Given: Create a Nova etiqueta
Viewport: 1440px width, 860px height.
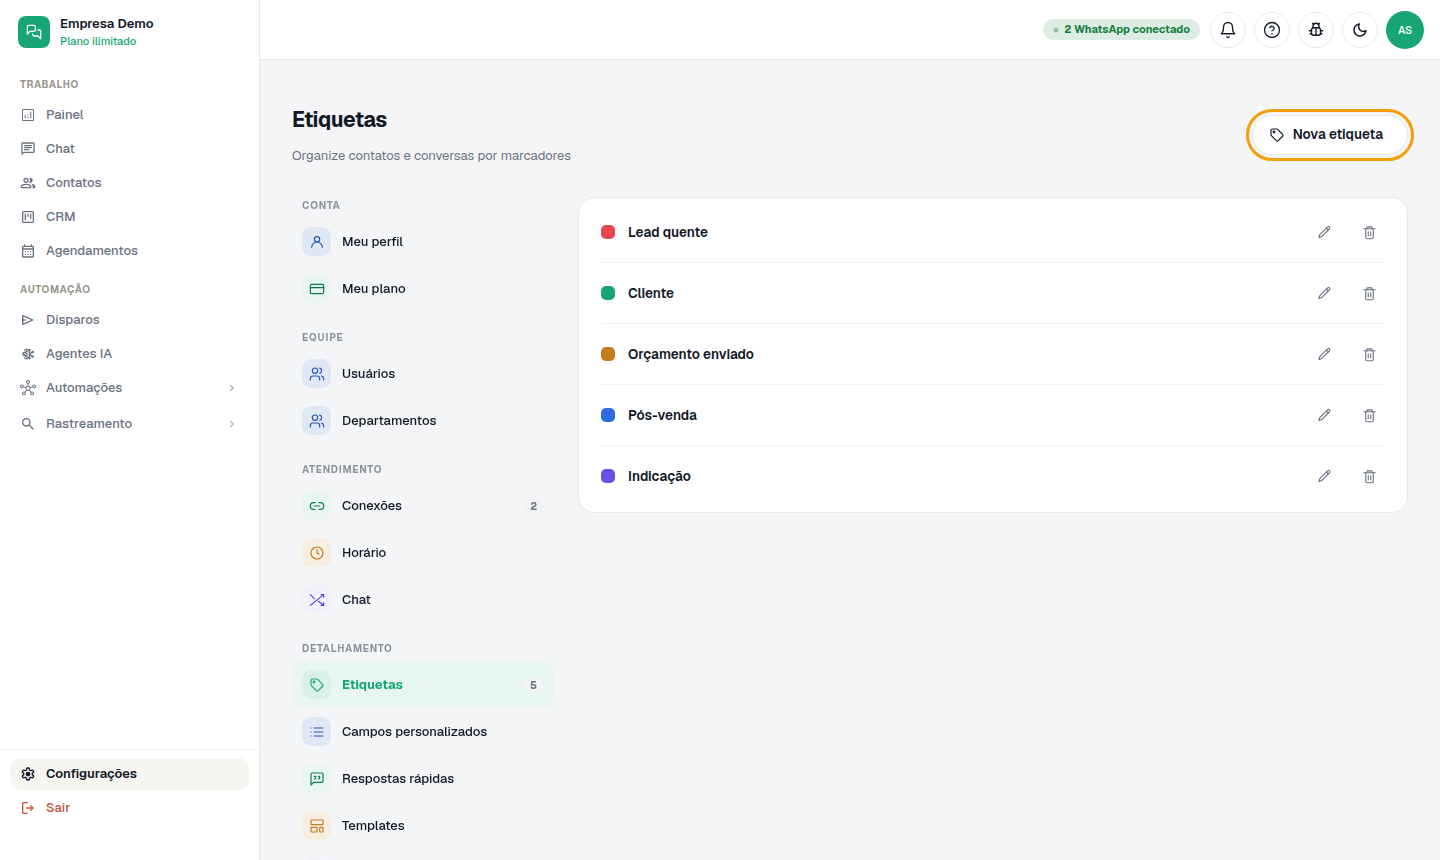Looking at the screenshot, I should (x=1329, y=134).
